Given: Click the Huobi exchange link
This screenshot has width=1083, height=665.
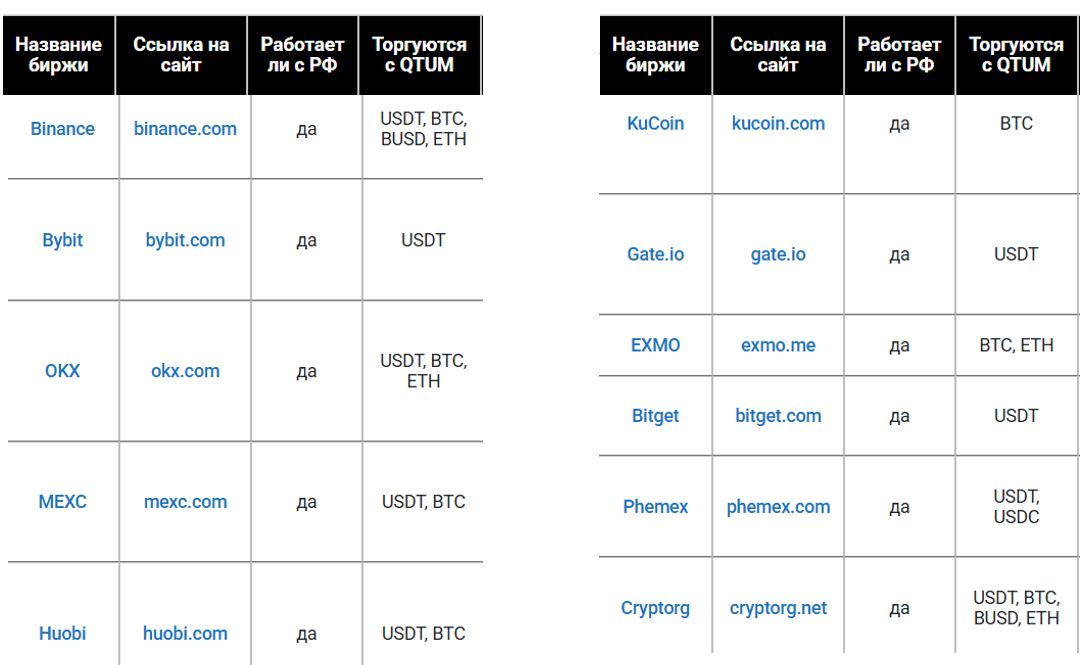Looking at the screenshot, I should tap(62, 633).
